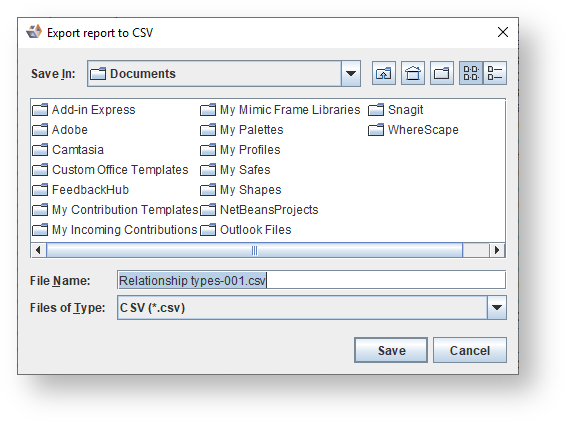Go up one folder level
The height and width of the screenshot is (423, 567).
[384, 73]
